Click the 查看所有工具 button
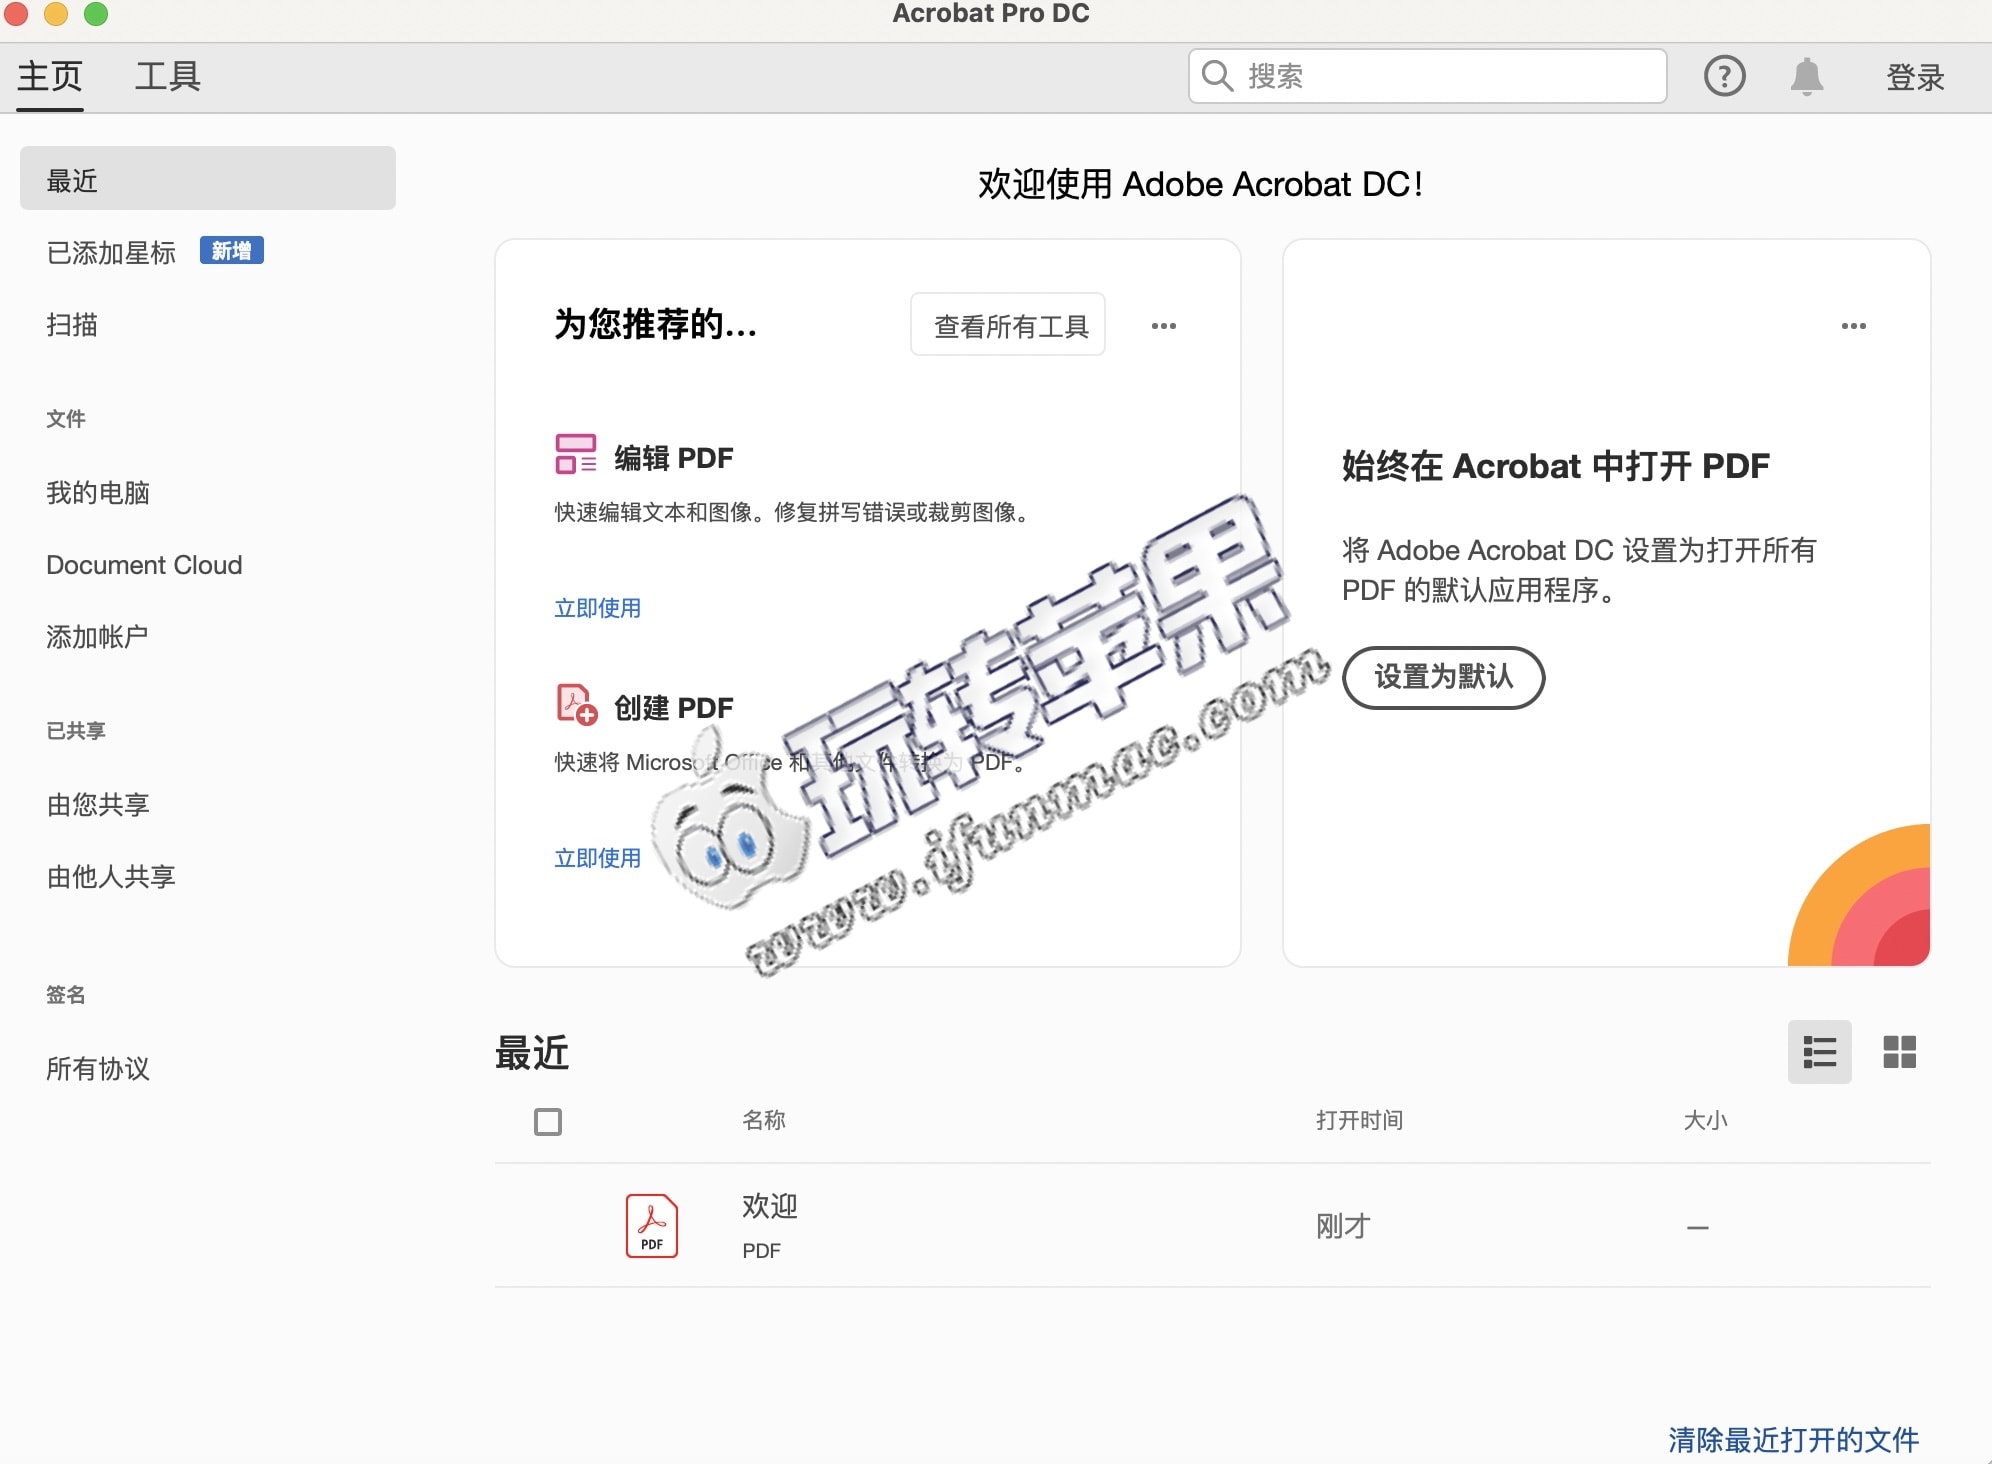The image size is (1992, 1464). pyautogui.click(x=1008, y=325)
